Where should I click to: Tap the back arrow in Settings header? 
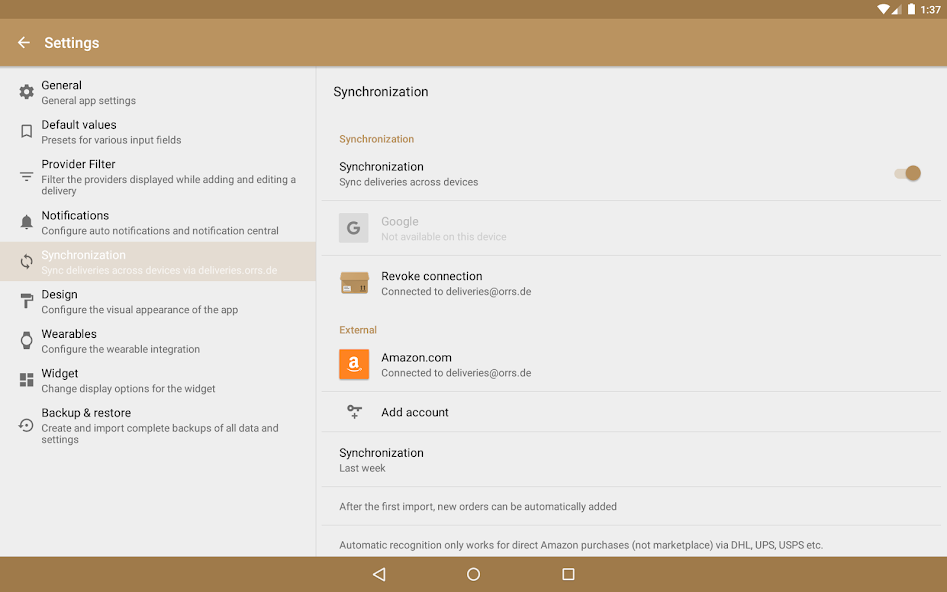point(24,43)
